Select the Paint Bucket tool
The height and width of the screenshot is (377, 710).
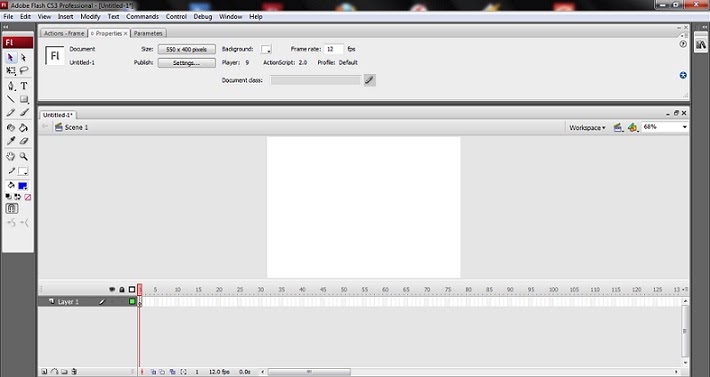tap(24, 128)
